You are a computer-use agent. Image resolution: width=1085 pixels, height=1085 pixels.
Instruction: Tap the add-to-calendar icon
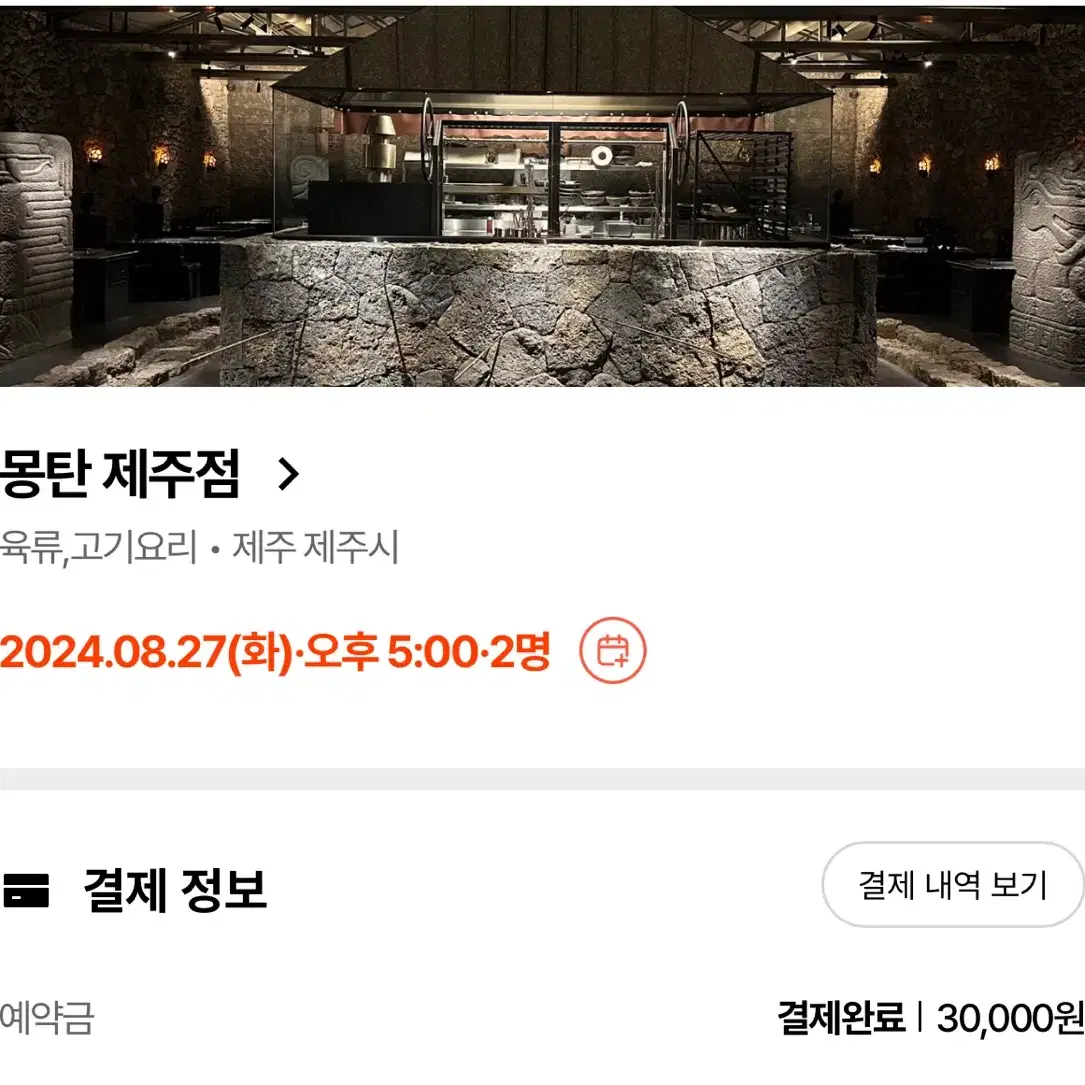612,650
